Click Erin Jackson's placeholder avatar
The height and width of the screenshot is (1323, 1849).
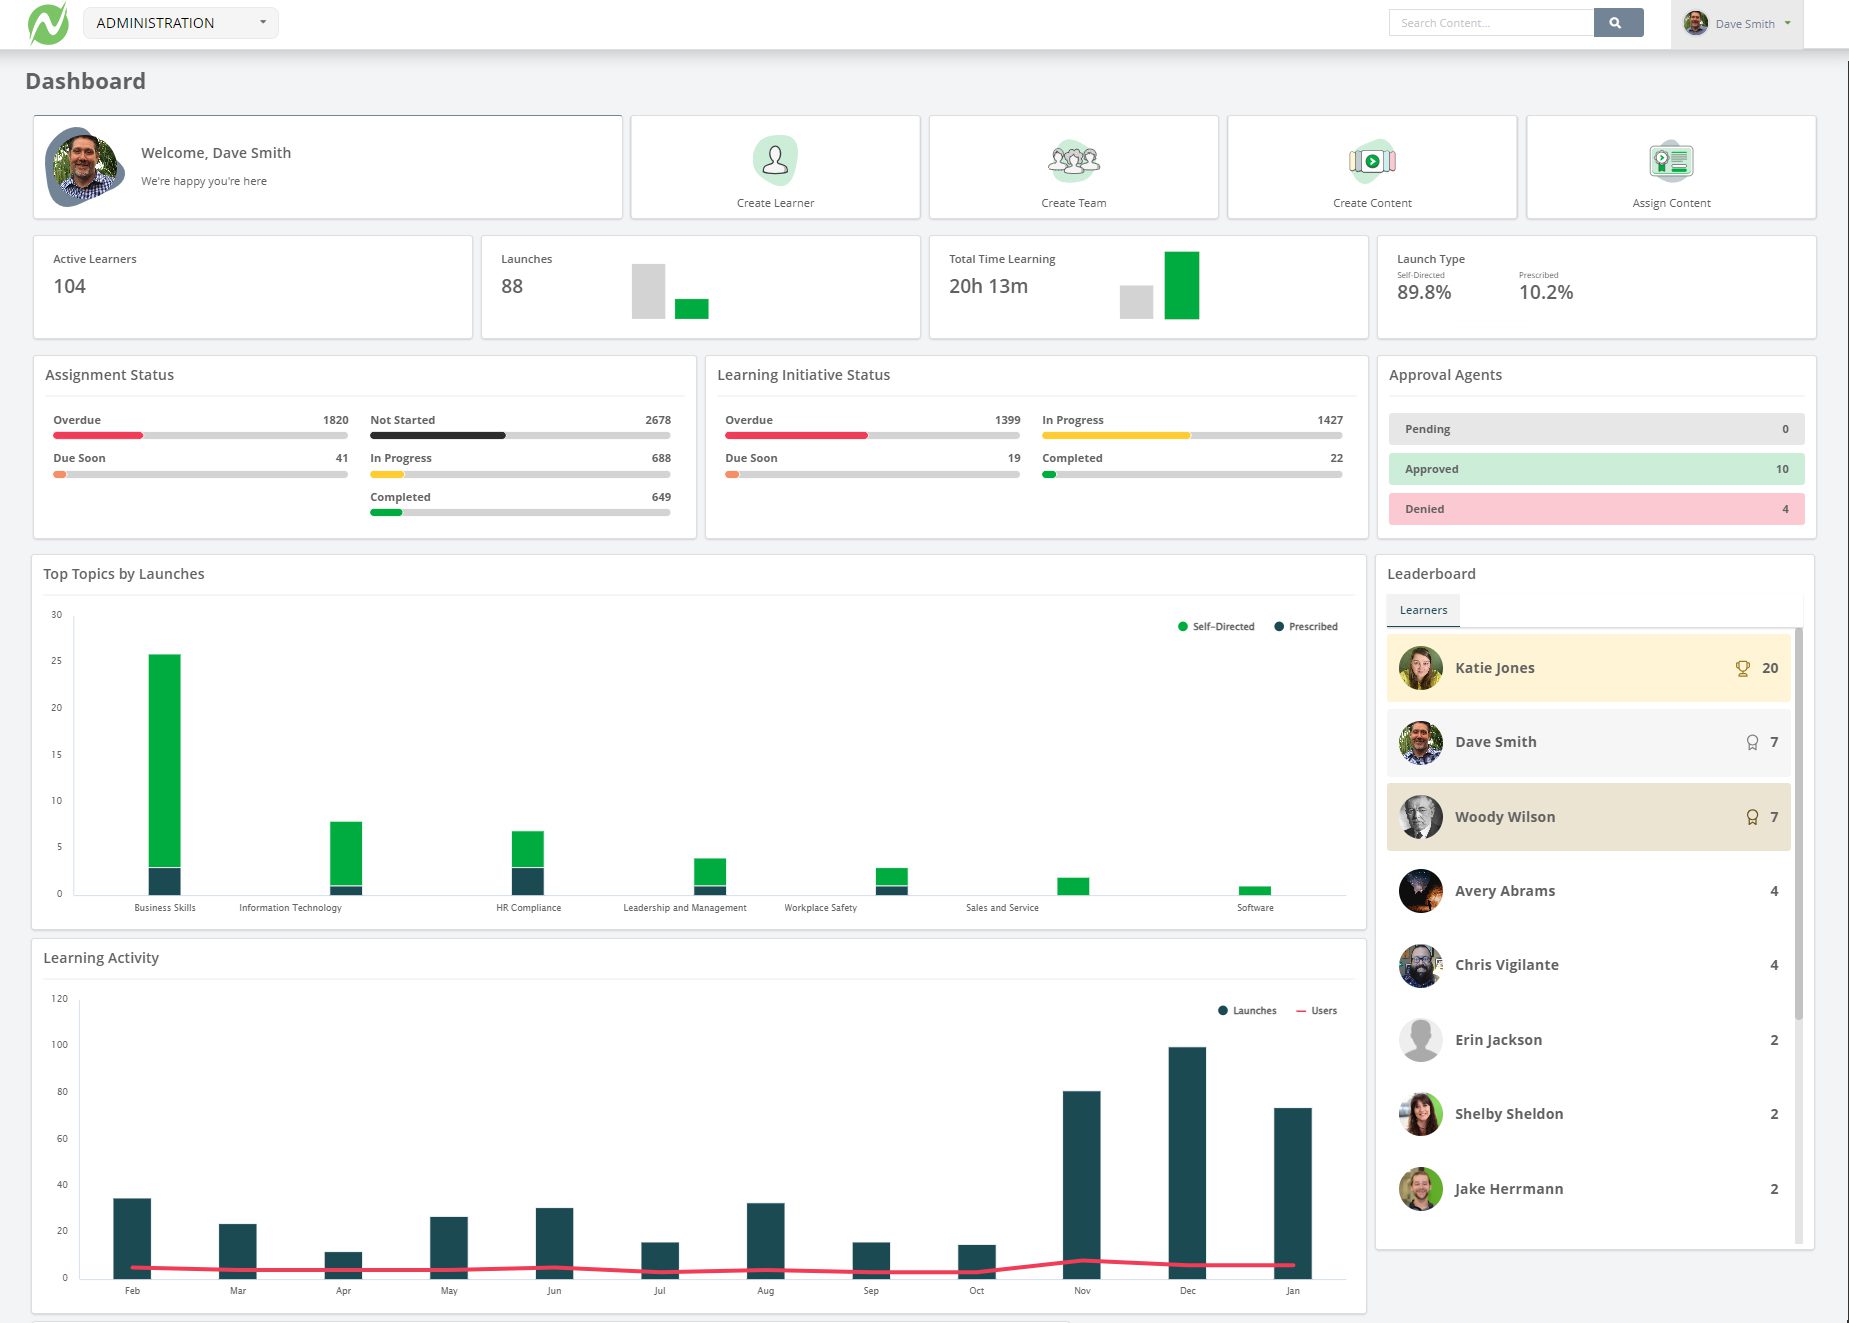(x=1420, y=1040)
